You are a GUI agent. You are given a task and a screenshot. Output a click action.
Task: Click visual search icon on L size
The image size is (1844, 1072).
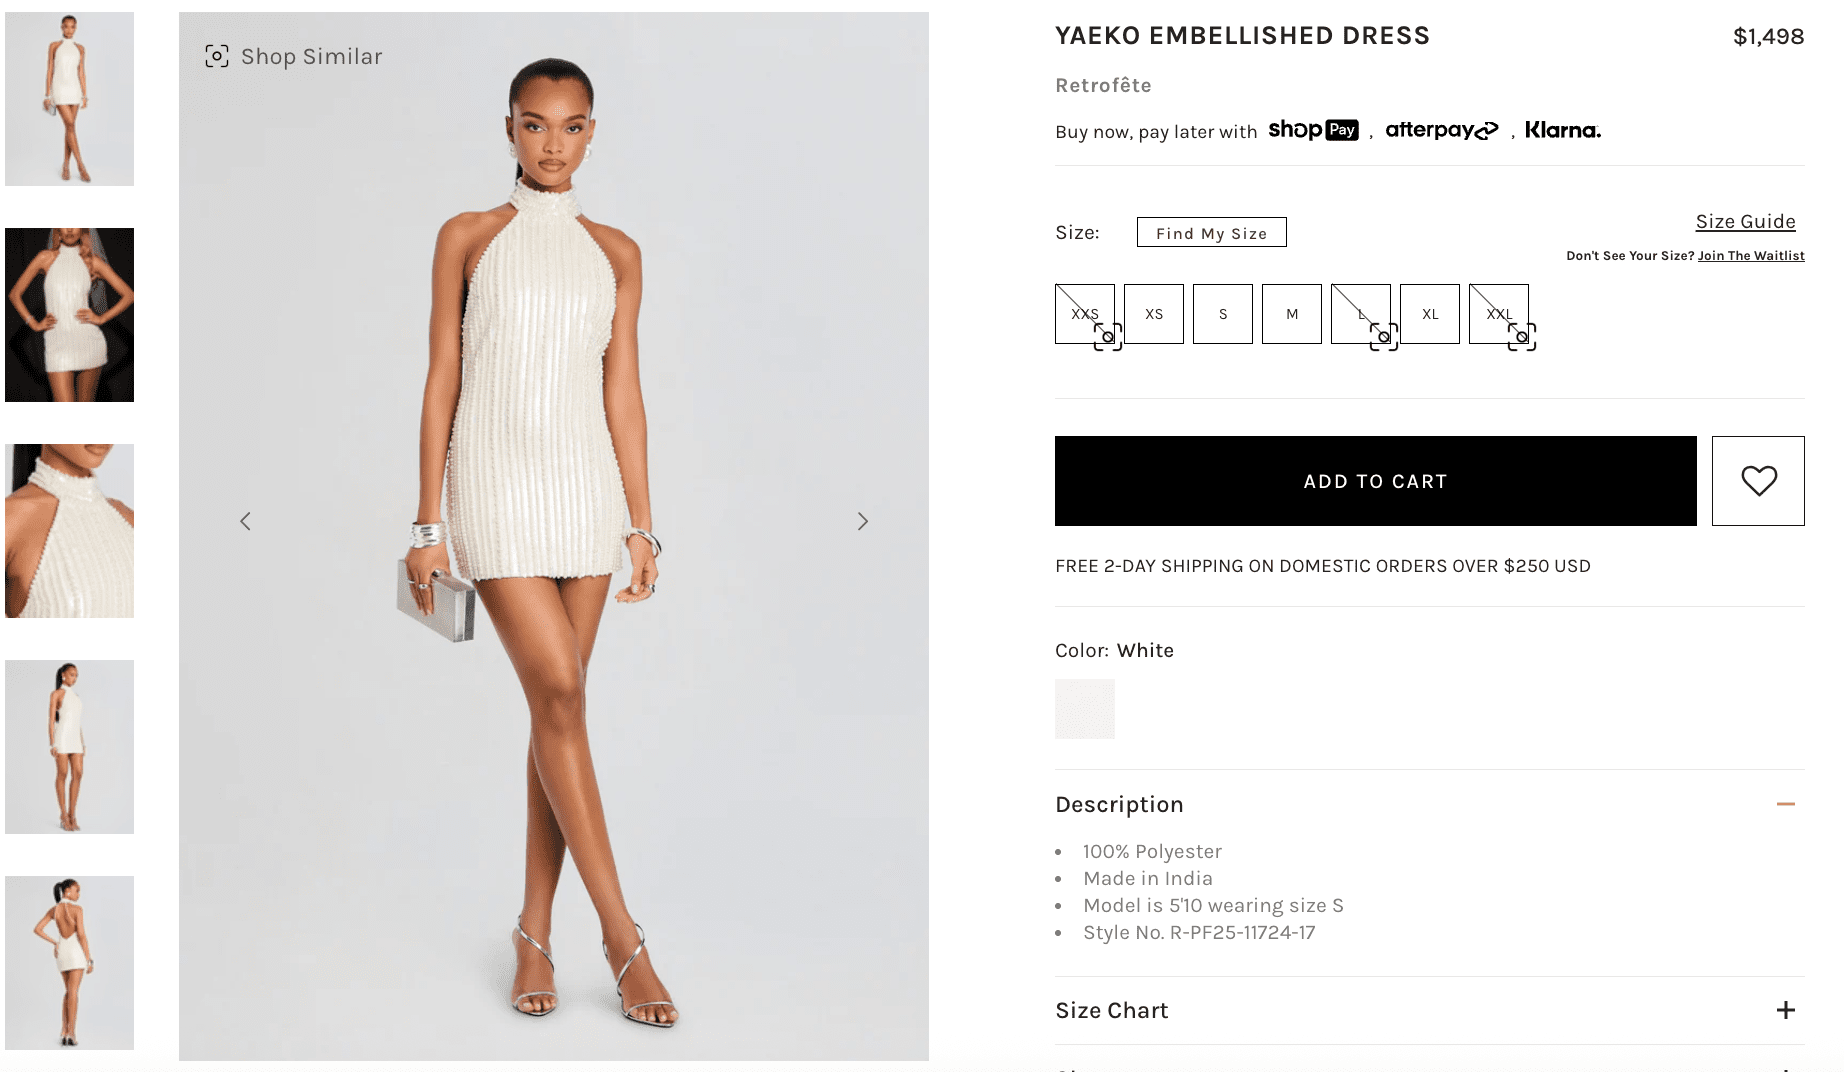point(1384,337)
